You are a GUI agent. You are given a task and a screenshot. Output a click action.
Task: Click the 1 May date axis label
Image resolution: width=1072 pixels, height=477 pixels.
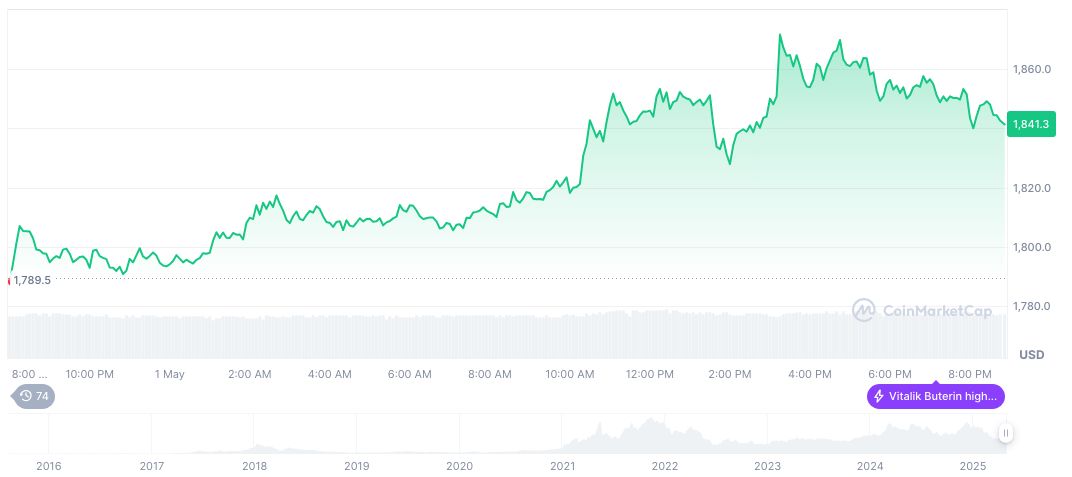(x=169, y=374)
